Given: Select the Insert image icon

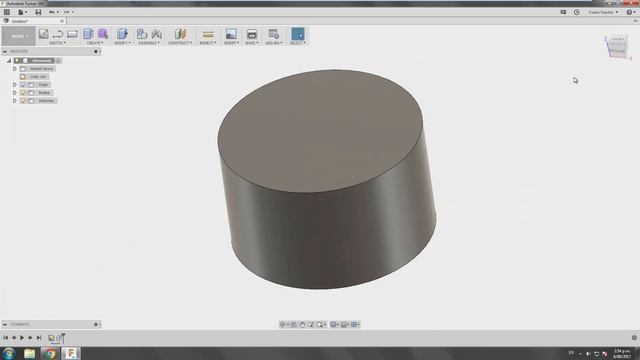Looking at the screenshot, I should point(231,34).
